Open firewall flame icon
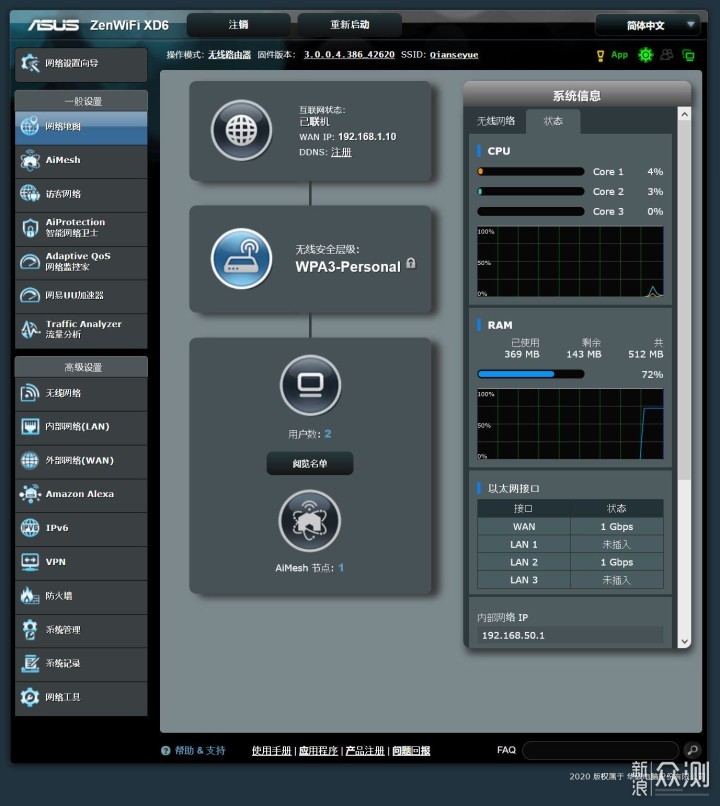Image resolution: width=720 pixels, height=806 pixels. [30, 596]
